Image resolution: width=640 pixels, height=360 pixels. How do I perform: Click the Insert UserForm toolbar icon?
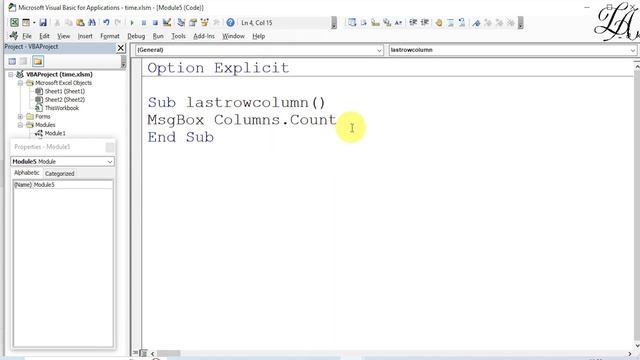pyautogui.click(x=26, y=22)
